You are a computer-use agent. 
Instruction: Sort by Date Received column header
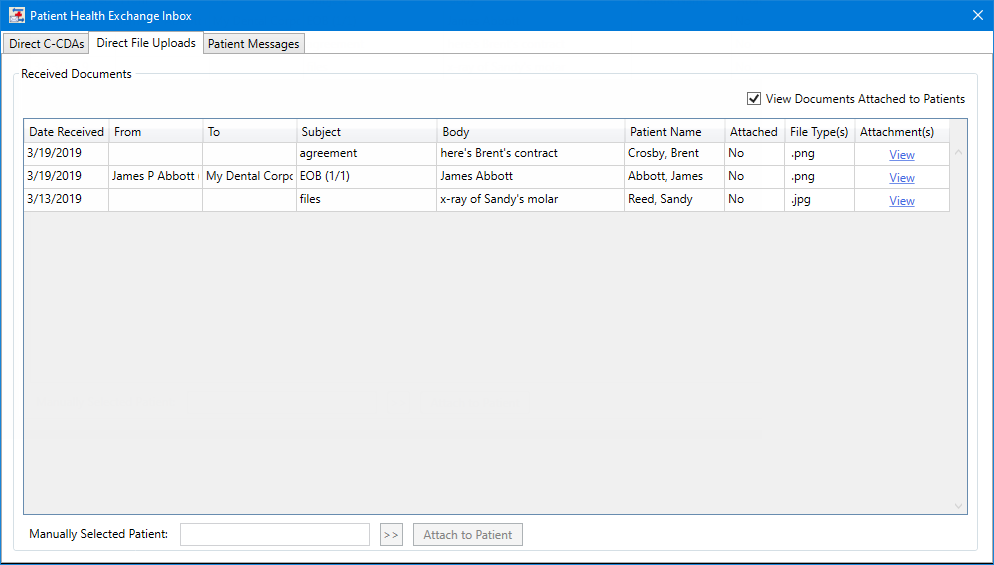(x=66, y=132)
